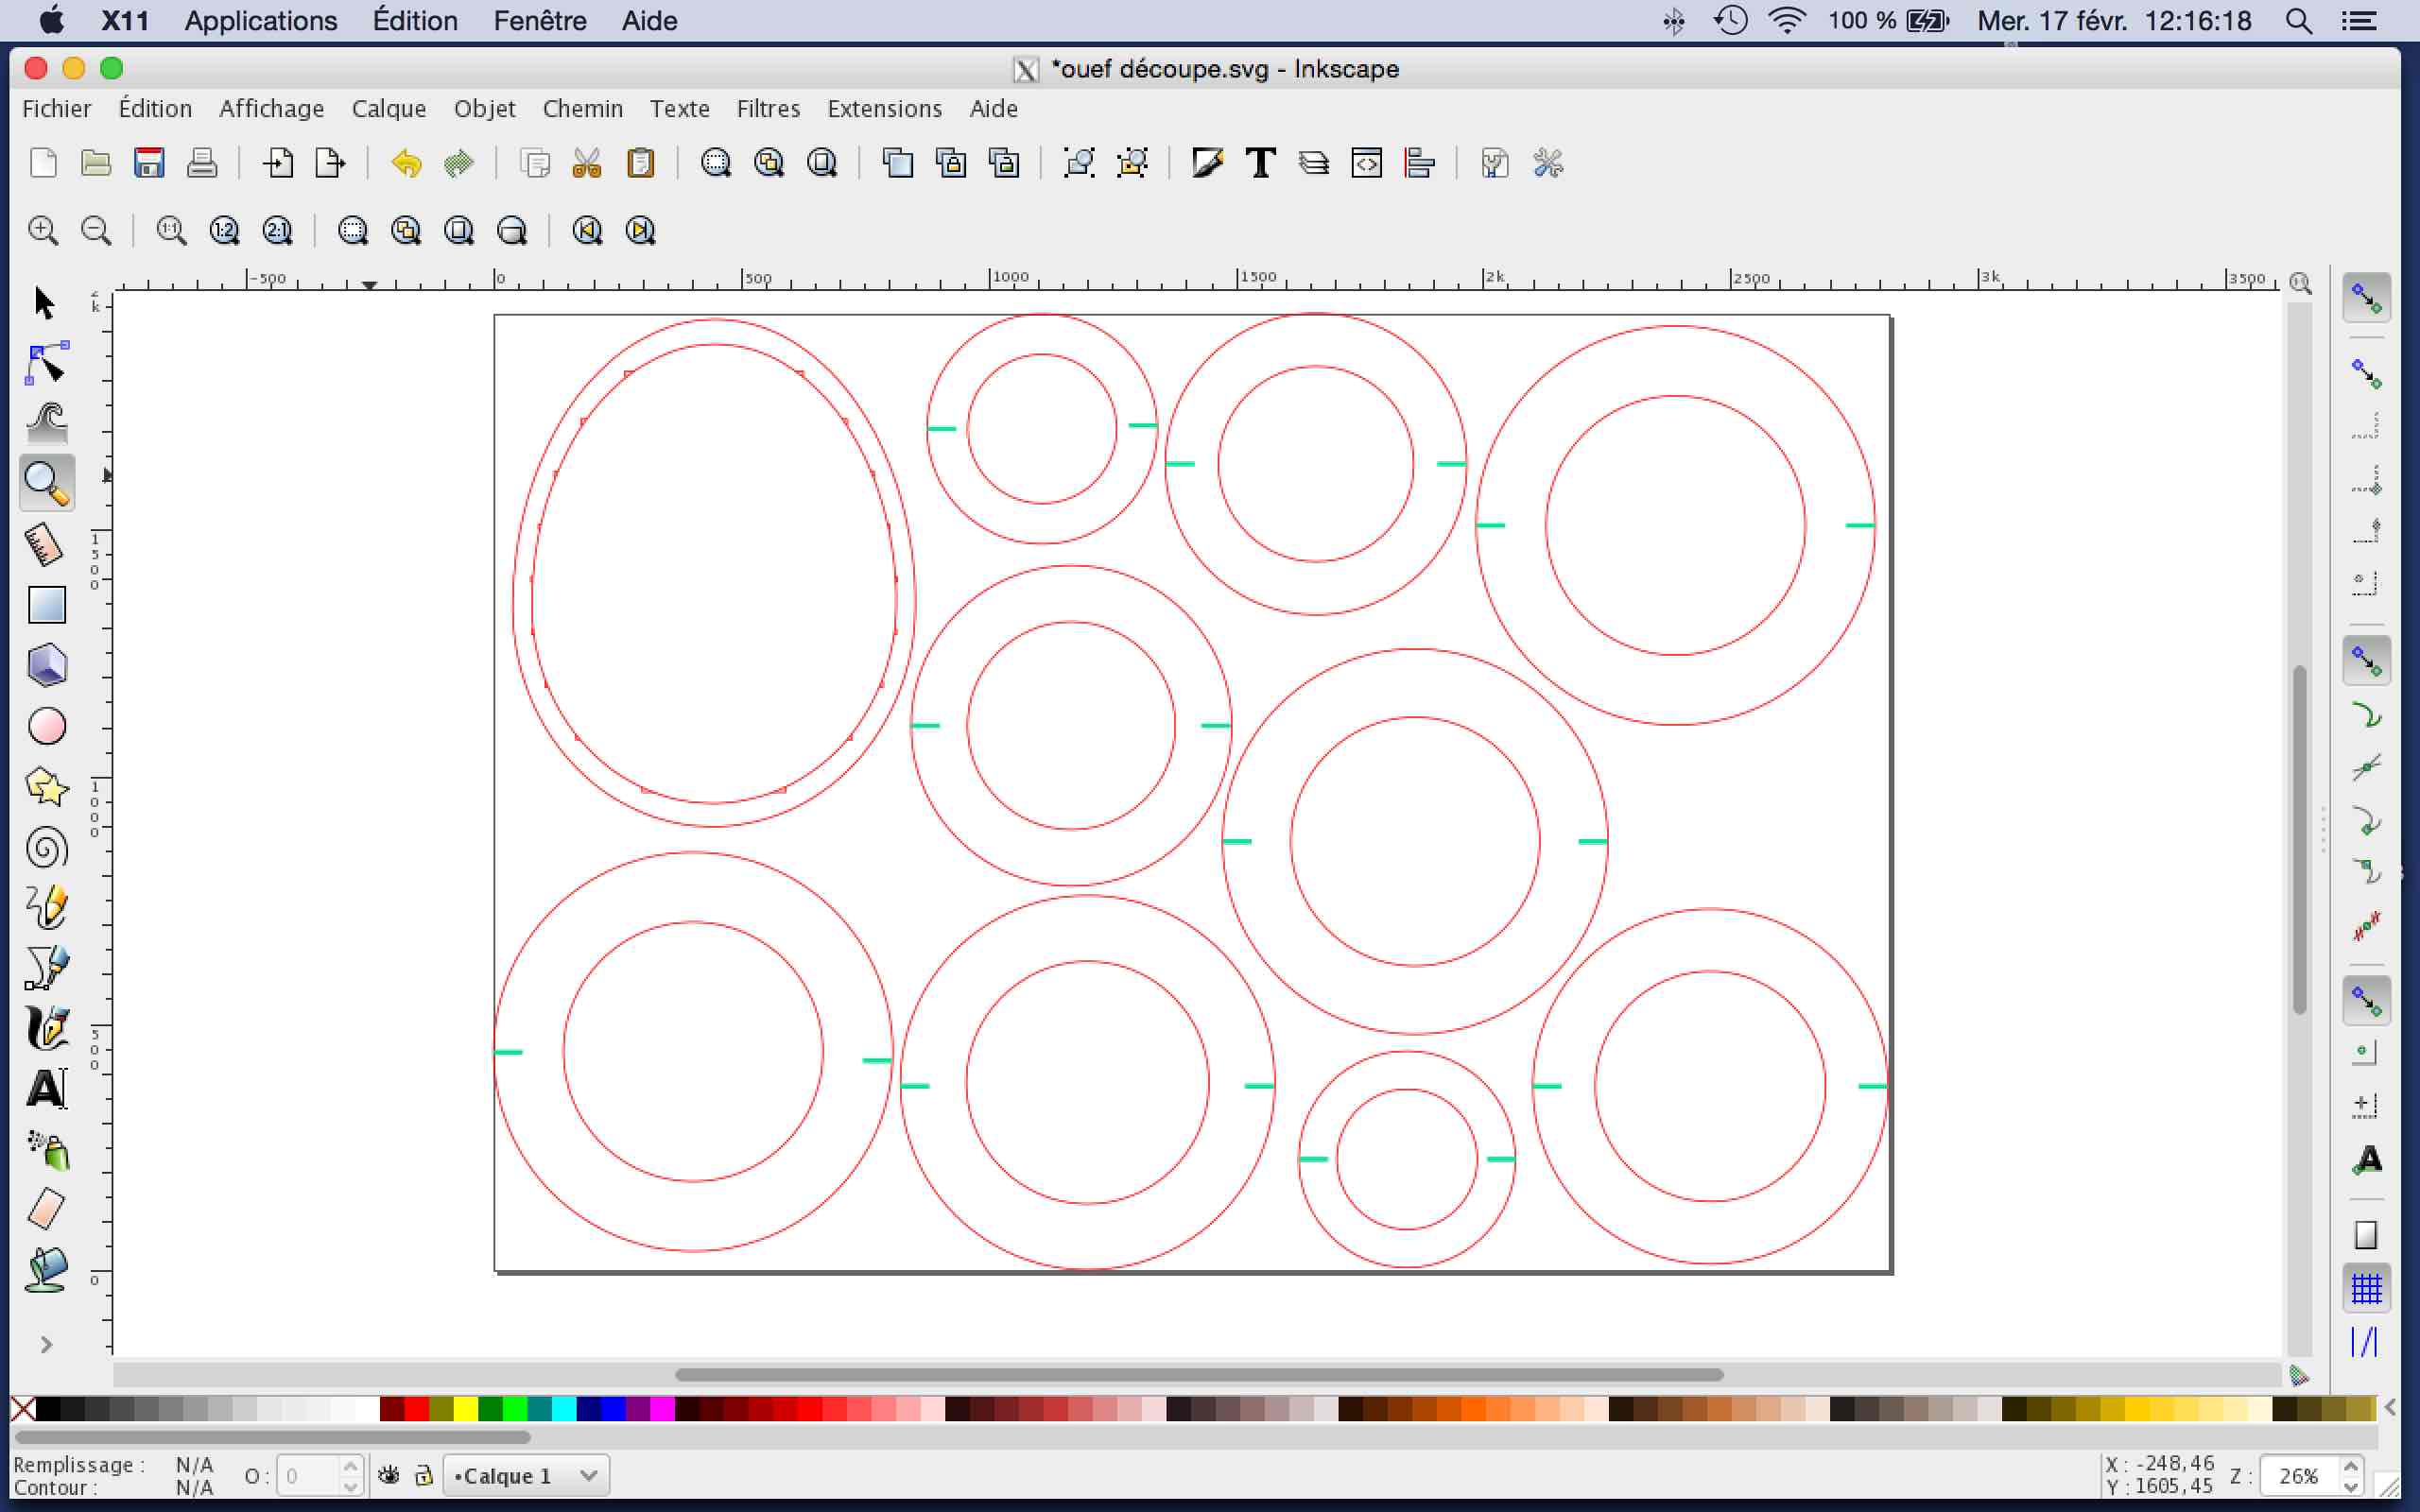Open the Calque 1 layer dropdown
2420x1512 pixels.
pos(526,1475)
